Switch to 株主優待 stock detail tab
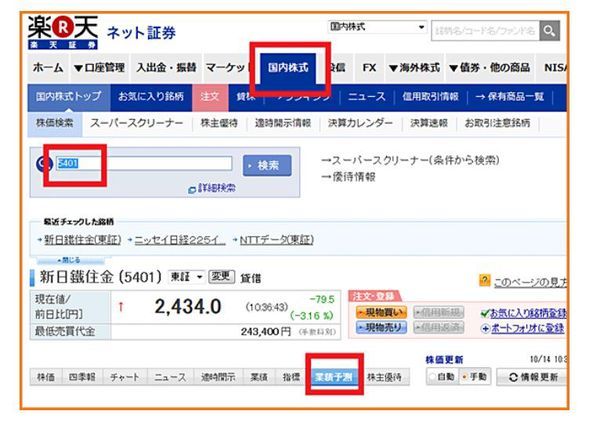The width and height of the screenshot is (600, 422). tap(384, 377)
